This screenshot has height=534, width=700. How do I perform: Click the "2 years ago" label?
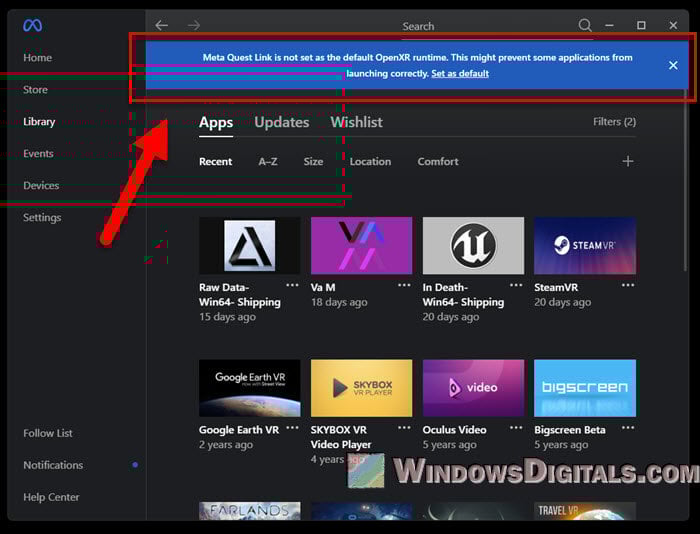226,445
